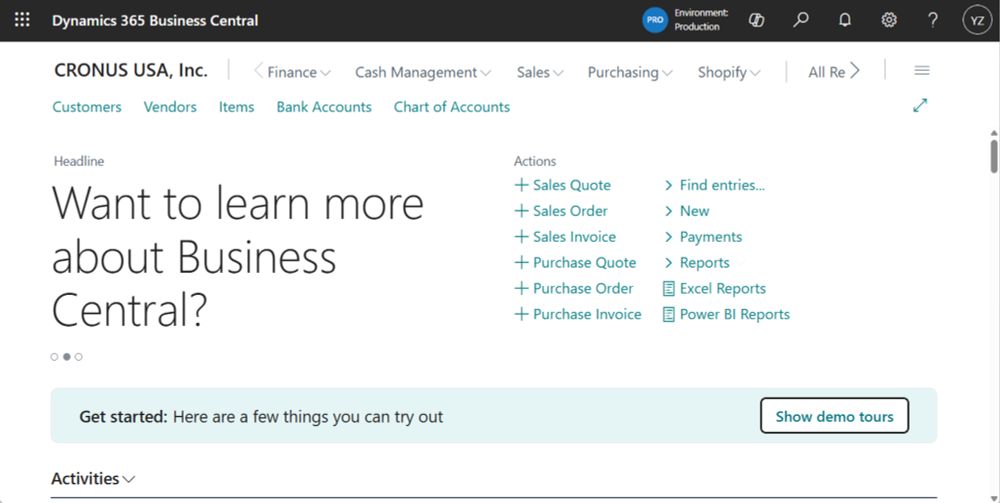Open the YZ user account avatar
The image size is (1000, 503).
[x=977, y=20]
